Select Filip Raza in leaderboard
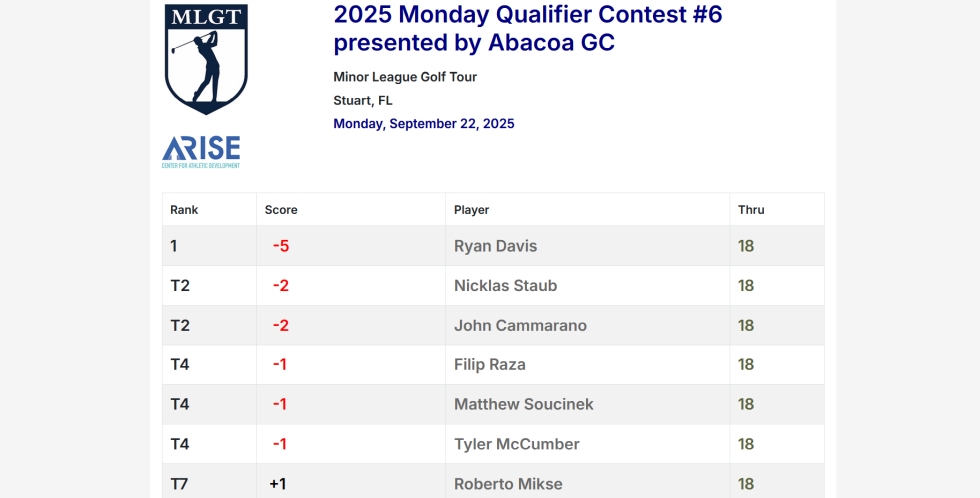Image resolution: width=980 pixels, height=498 pixels. tap(489, 365)
